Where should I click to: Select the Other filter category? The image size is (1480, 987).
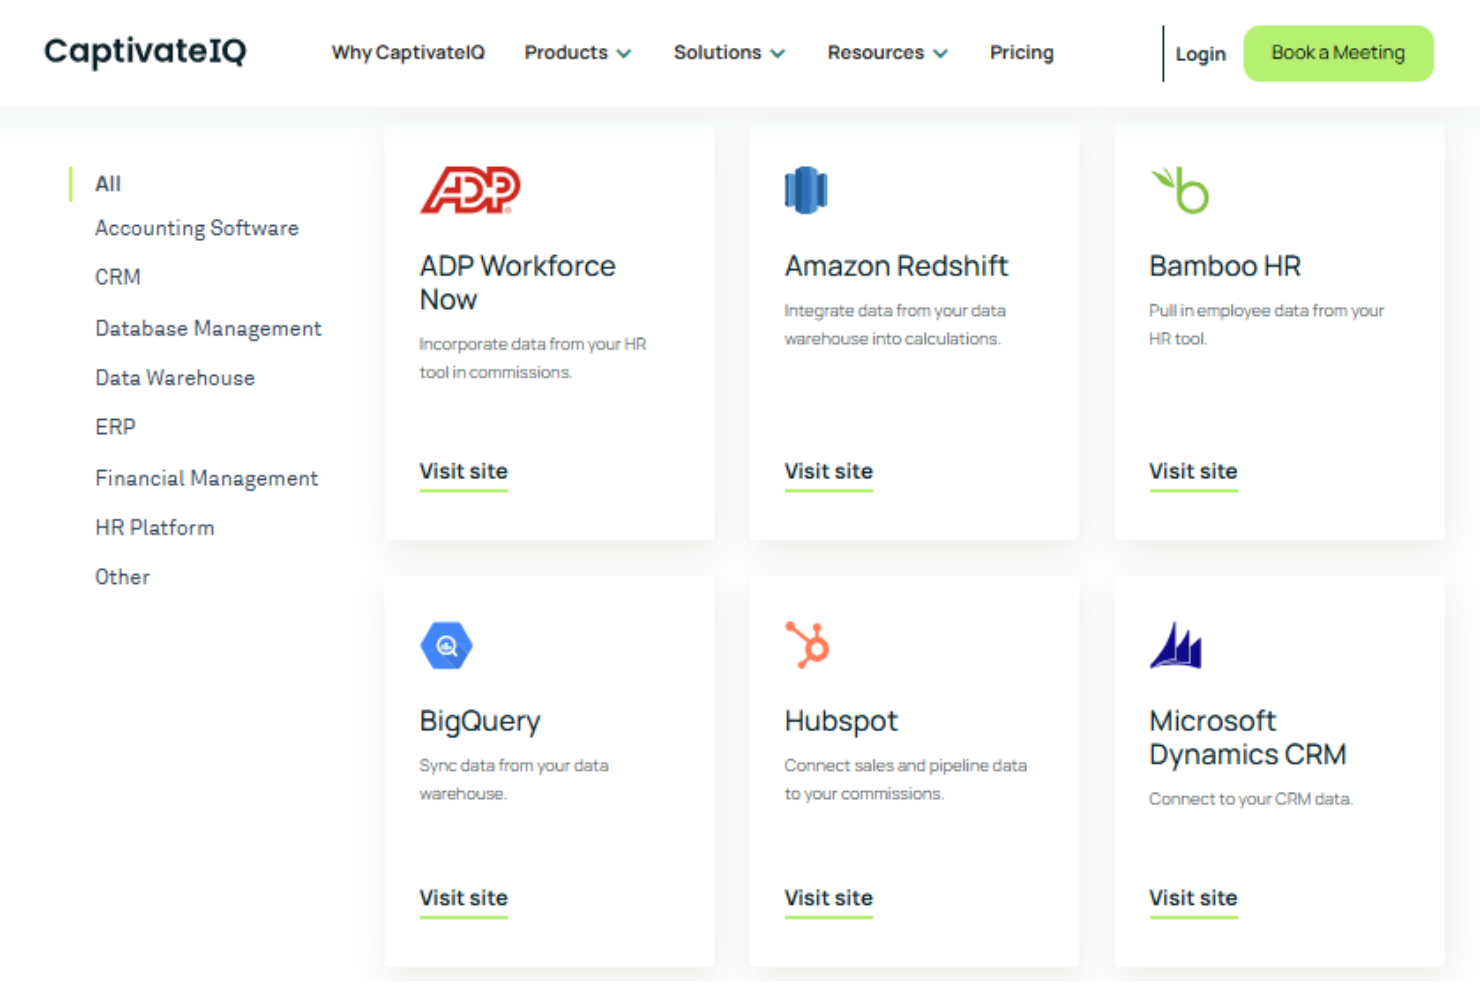(122, 577)
